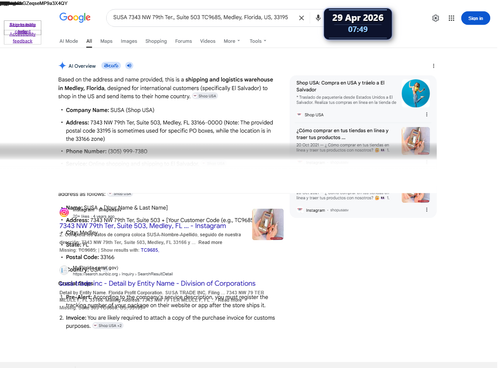Open the Images tab

[x=129, y=41]
